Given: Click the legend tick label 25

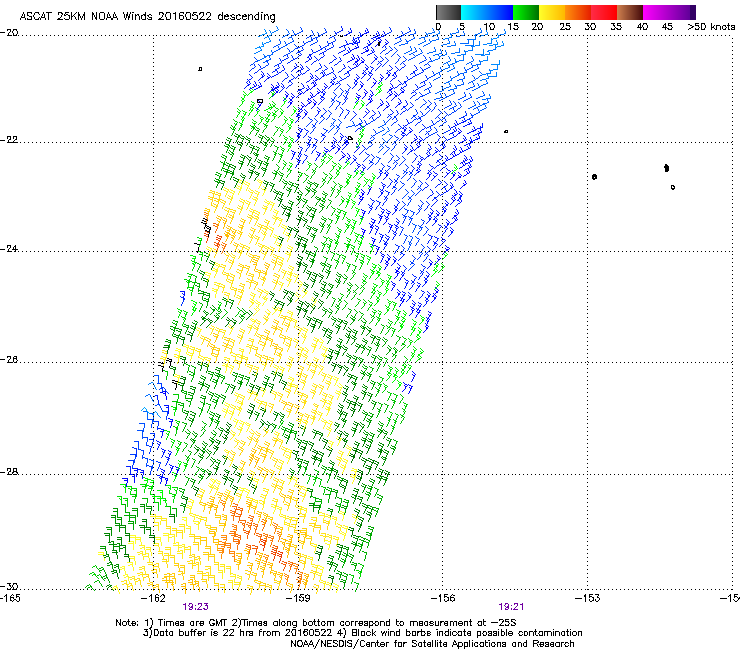Looking at the screenshot, I should pyautogui.click(x=565, y=27).
